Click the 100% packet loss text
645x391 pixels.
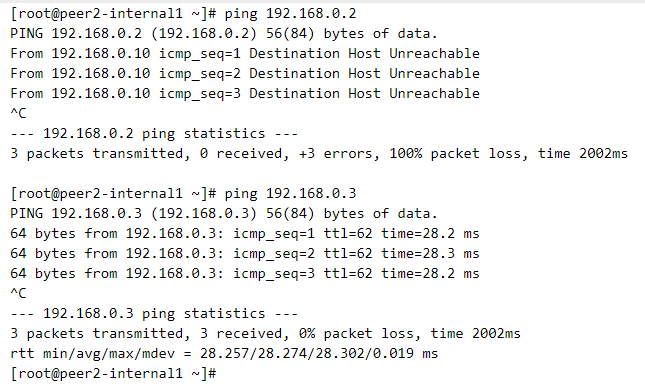[458, 153]
